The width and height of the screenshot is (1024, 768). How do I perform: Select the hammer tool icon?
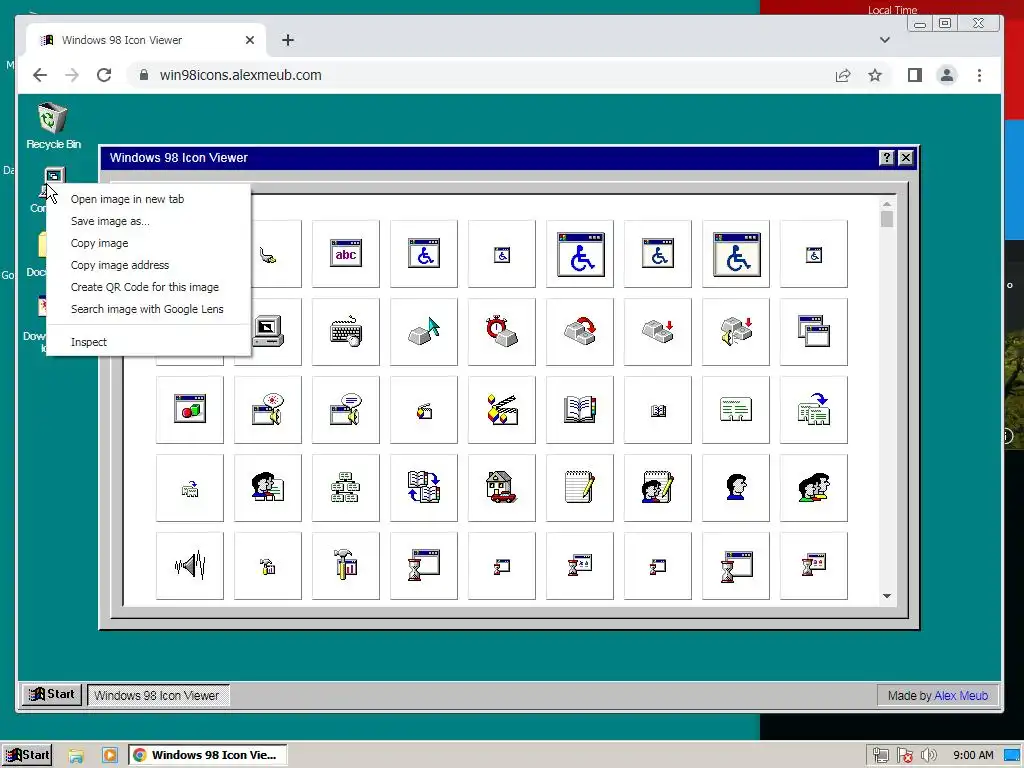(345, 566)
